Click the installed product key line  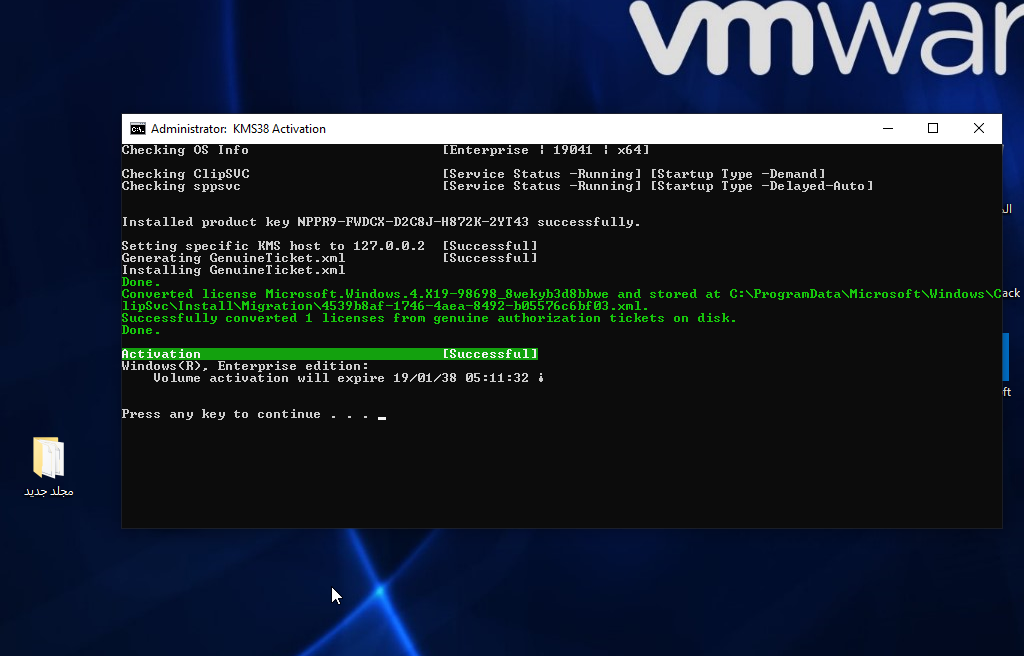pos(381,222)
